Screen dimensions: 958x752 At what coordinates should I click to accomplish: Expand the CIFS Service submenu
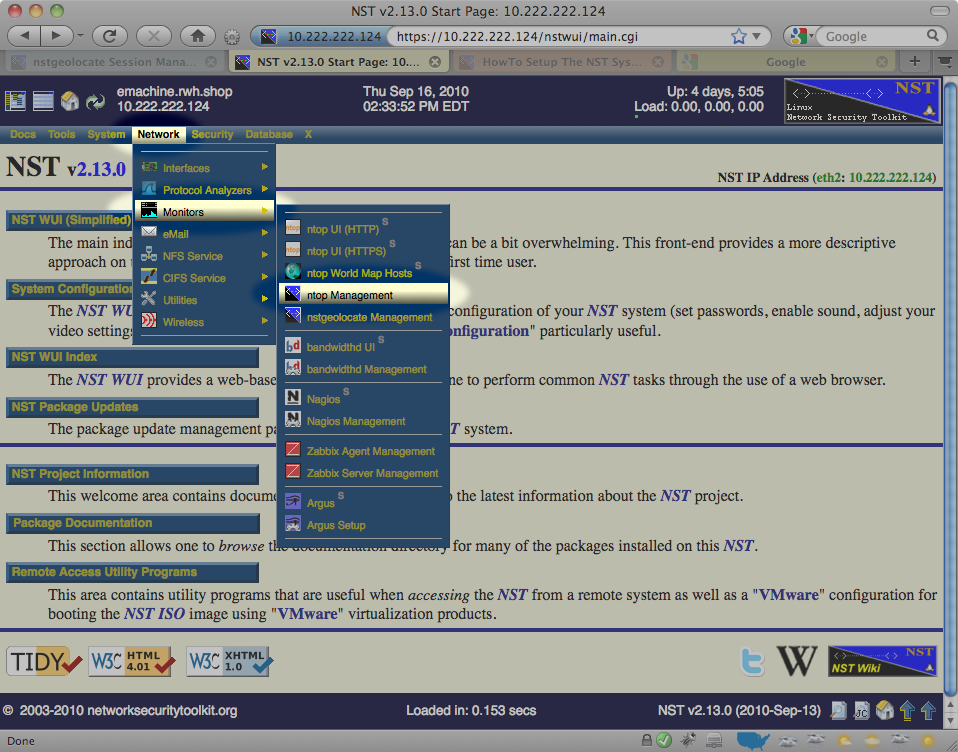pos(204,278)
